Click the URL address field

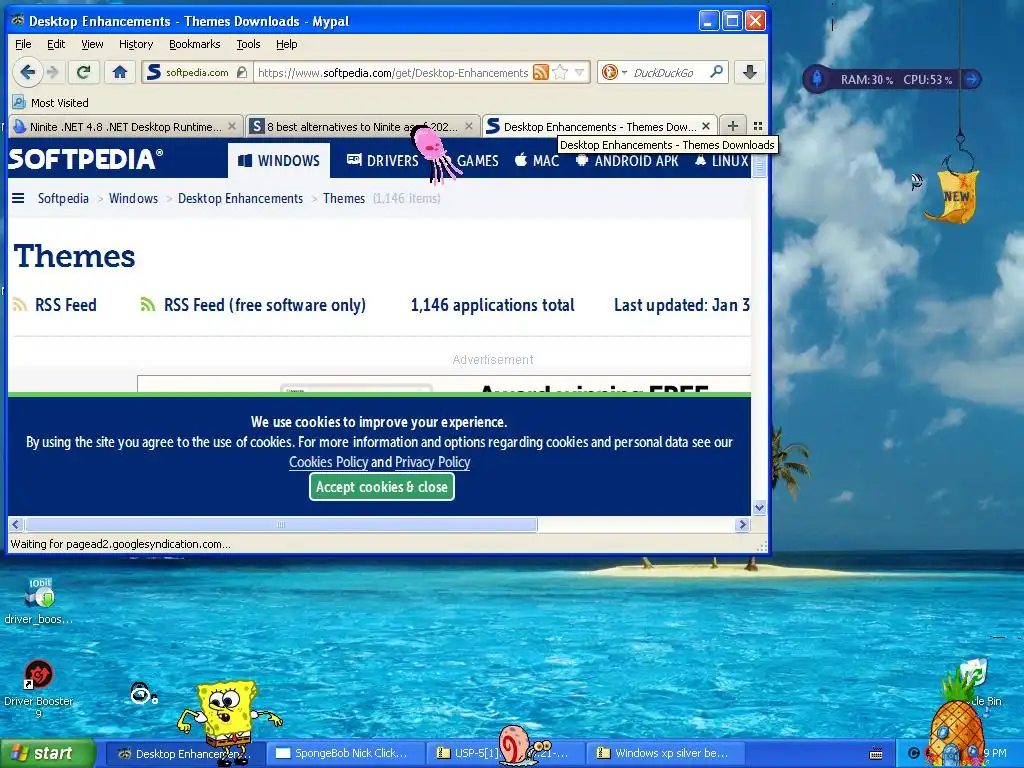(392, 72)
